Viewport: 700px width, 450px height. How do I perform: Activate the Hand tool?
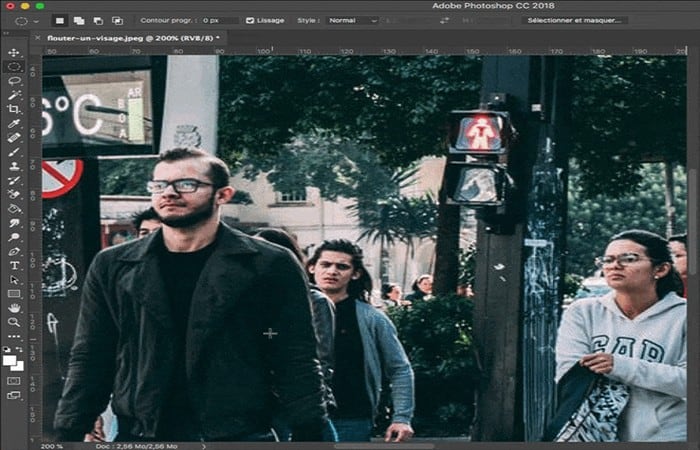[x=14, y=308]
